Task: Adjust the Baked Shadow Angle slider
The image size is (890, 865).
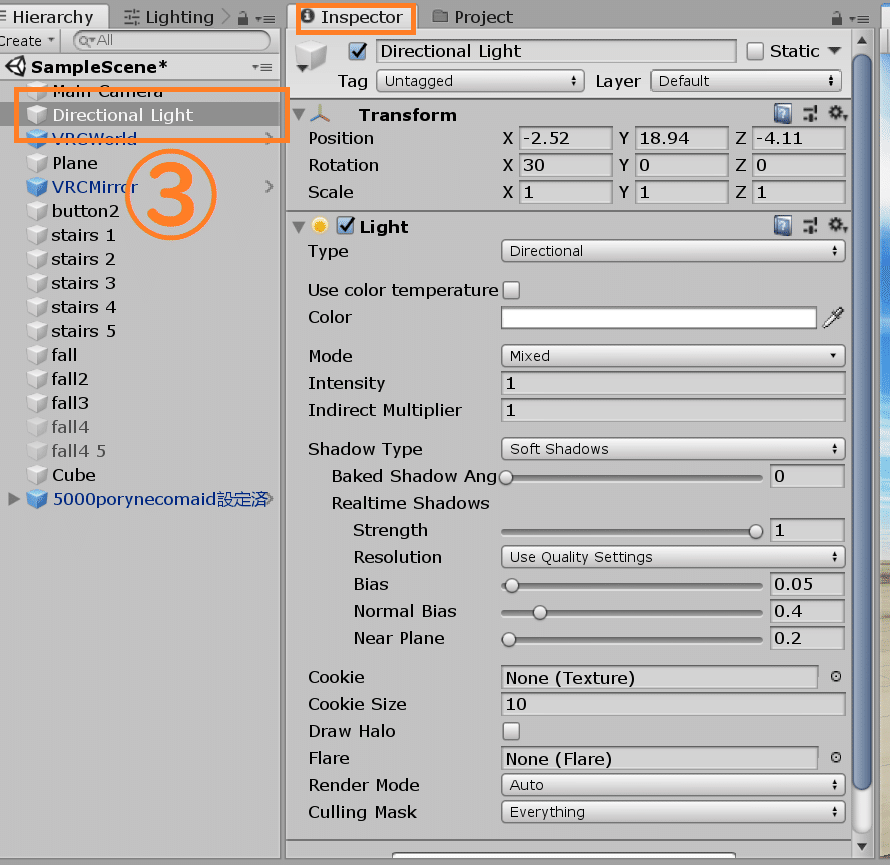Action: pyautogui.click(x=632, y=478)
